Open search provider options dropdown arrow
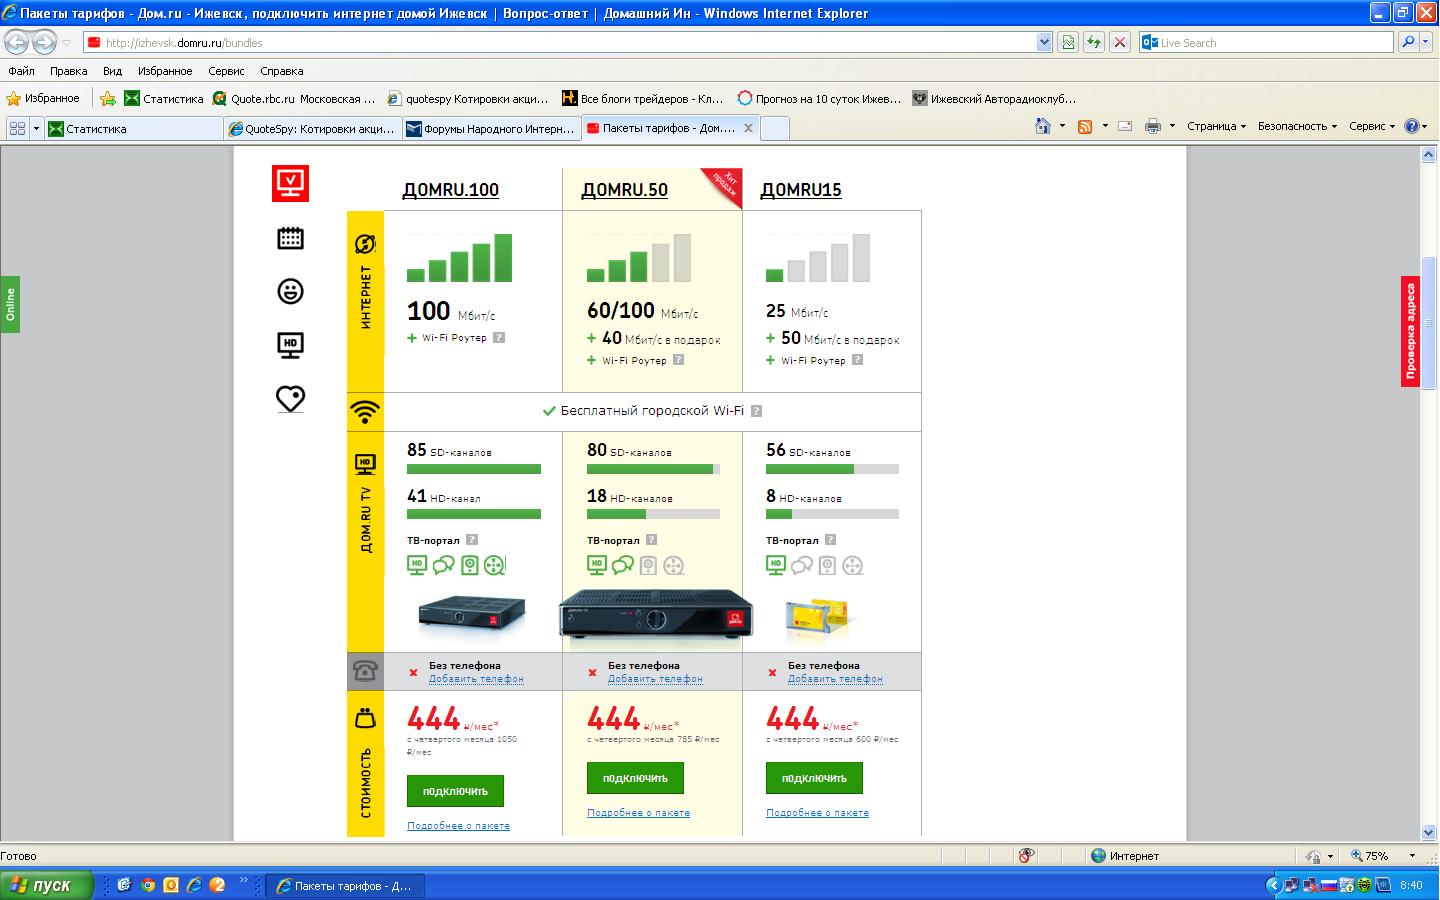The image size is (1440, 900). coord(1428,42)
